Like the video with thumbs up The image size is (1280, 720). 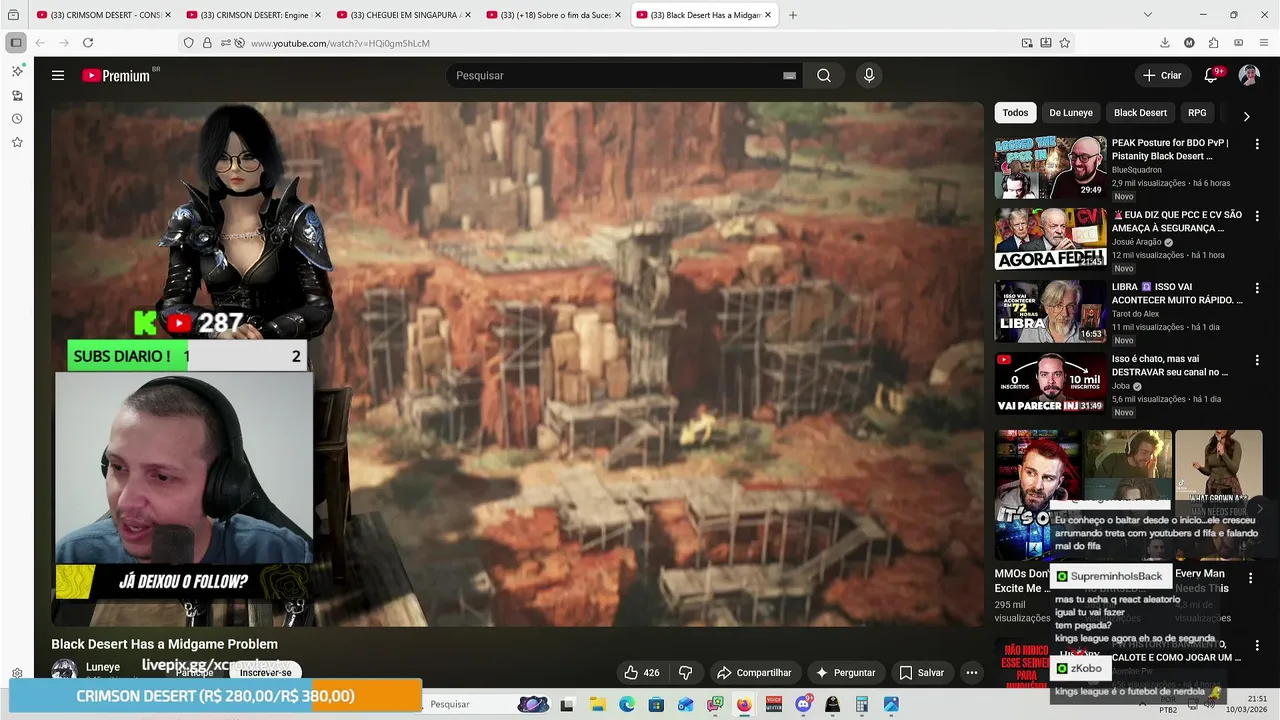coord(642,673)
